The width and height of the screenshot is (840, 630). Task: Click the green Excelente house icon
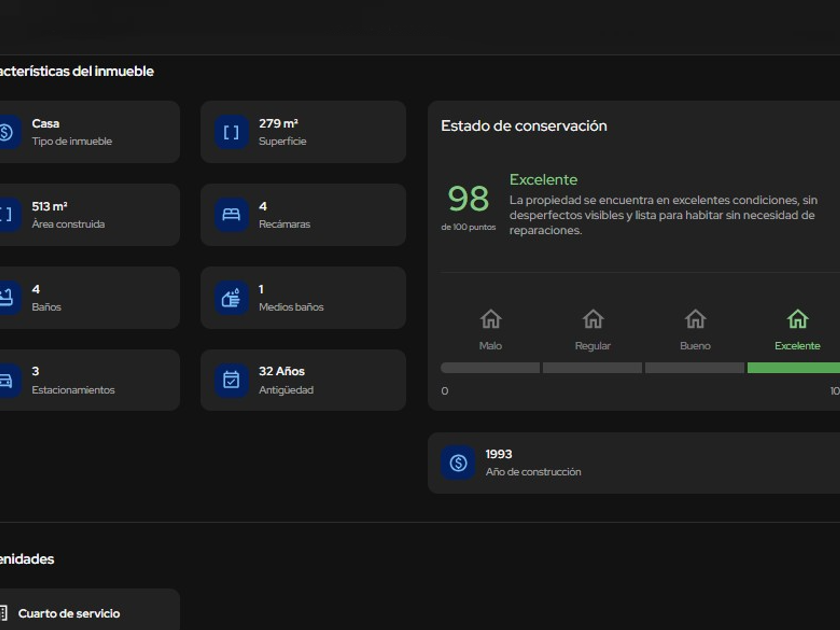(x=797, y=319)
